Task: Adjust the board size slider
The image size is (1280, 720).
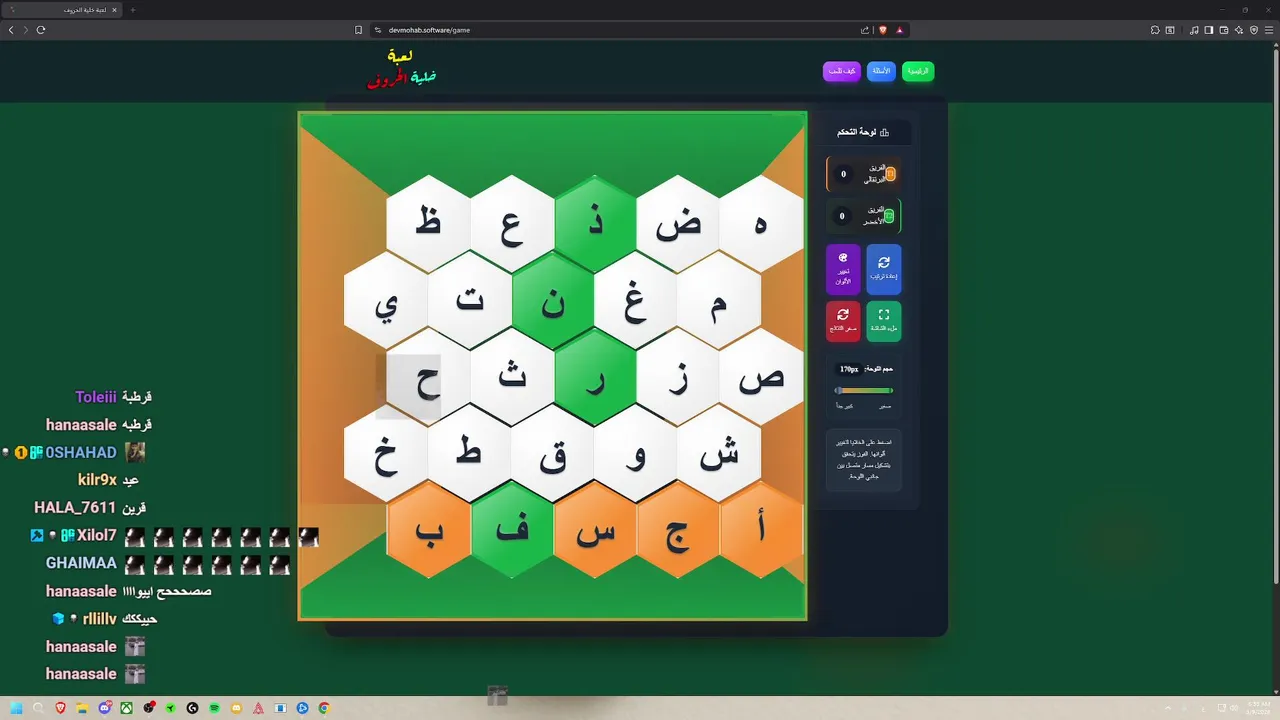Action: pyautogui.click(x=864, y=391)
